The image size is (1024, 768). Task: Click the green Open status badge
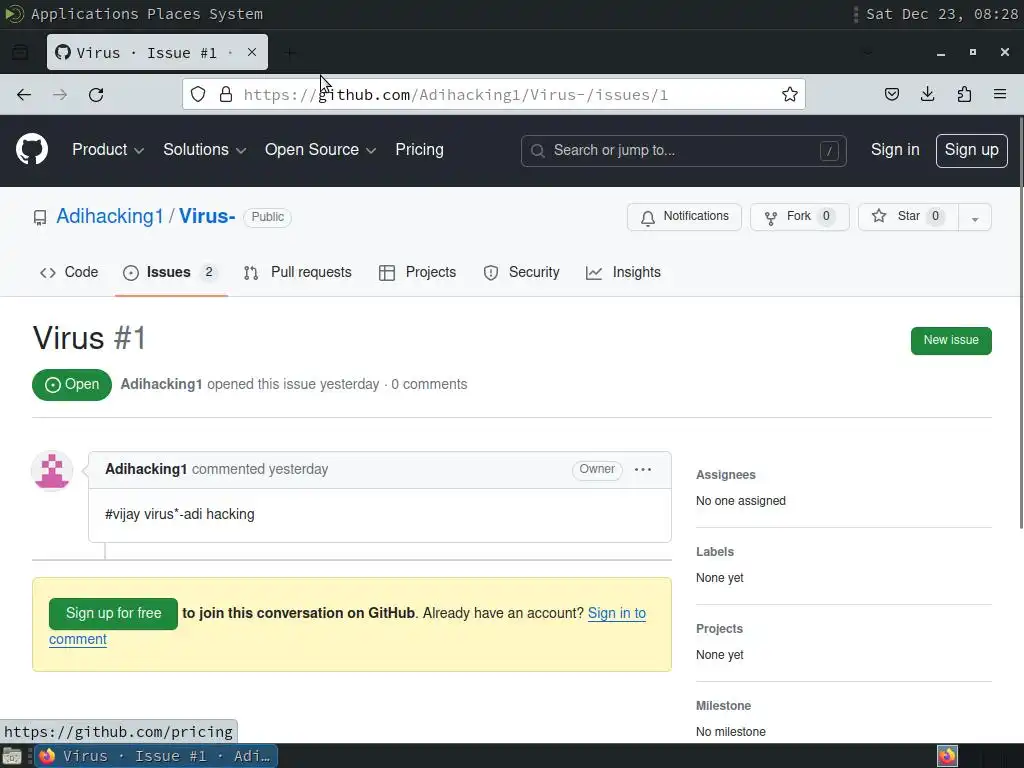[x=72, y=385]
